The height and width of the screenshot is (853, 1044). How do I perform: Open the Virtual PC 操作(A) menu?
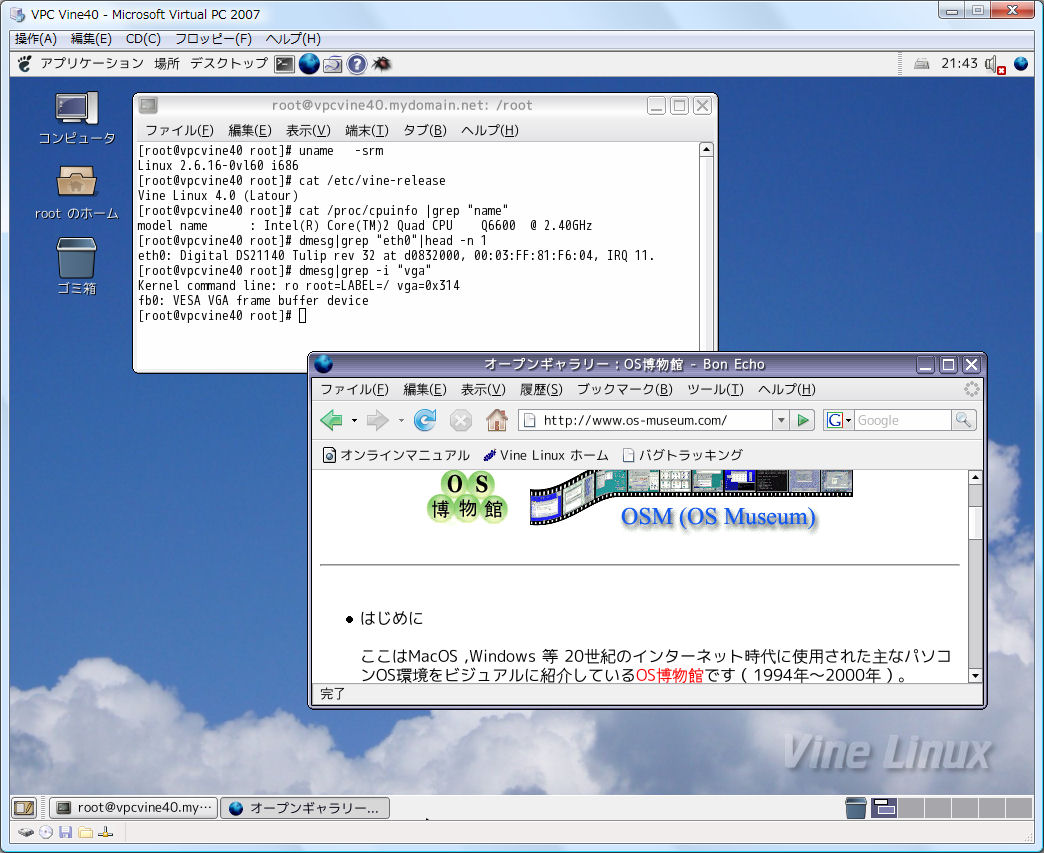point(36,39)
